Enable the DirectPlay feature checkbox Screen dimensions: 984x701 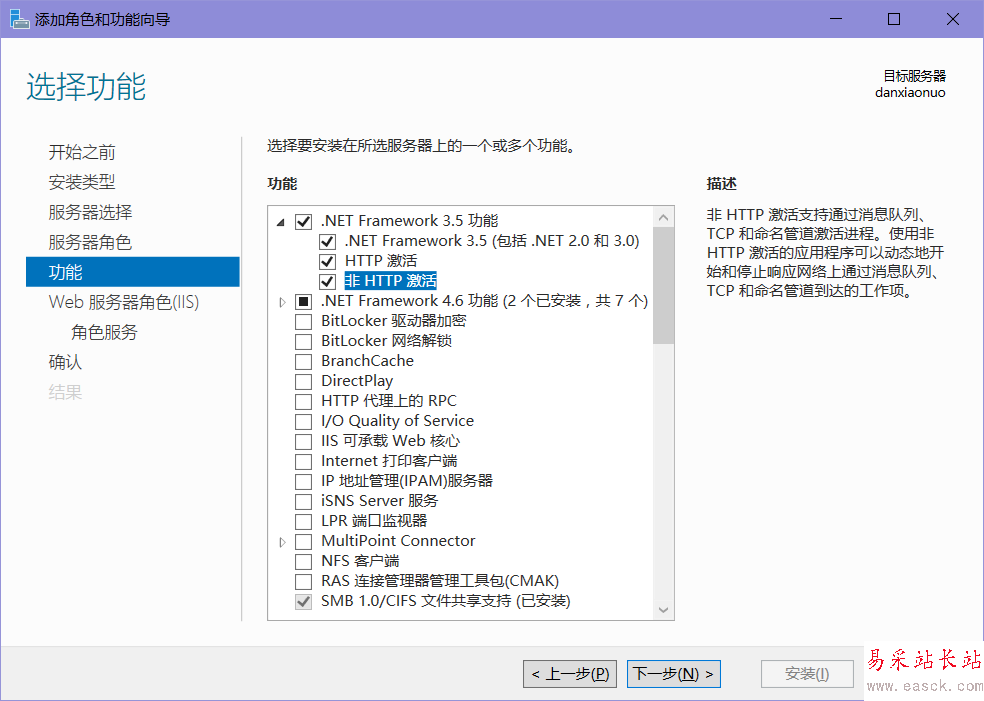[303, 382]
